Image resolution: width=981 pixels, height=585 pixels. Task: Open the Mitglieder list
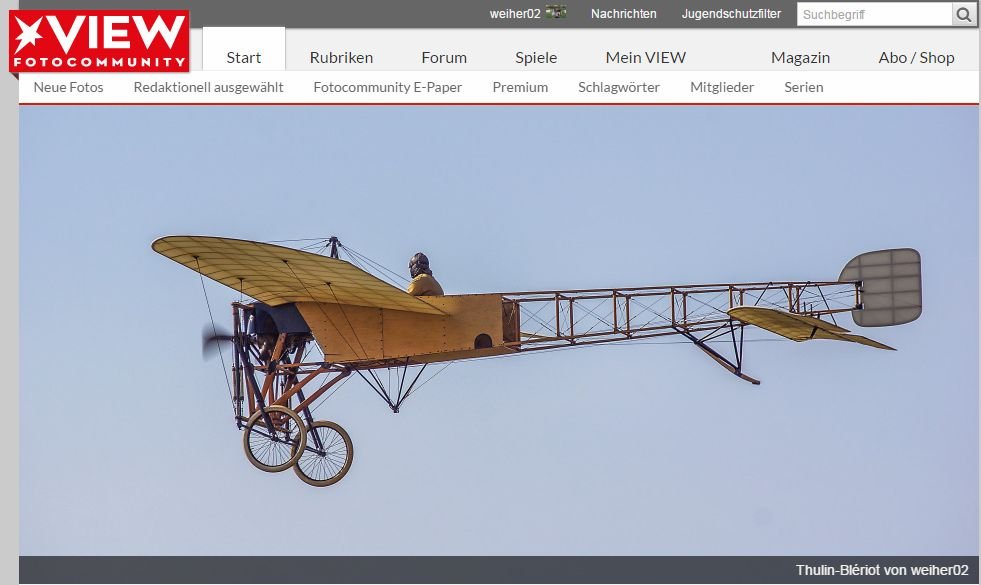721,87
